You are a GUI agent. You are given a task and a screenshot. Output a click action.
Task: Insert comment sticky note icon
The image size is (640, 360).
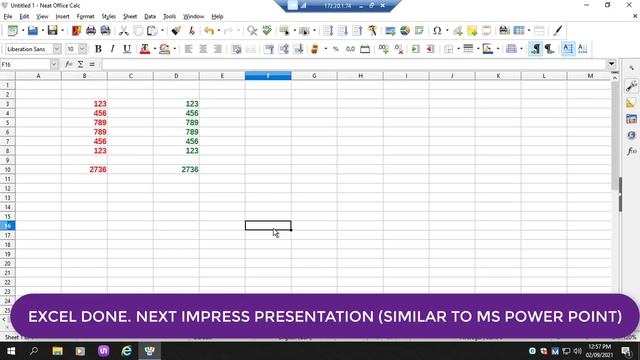(x=472, y=31)
